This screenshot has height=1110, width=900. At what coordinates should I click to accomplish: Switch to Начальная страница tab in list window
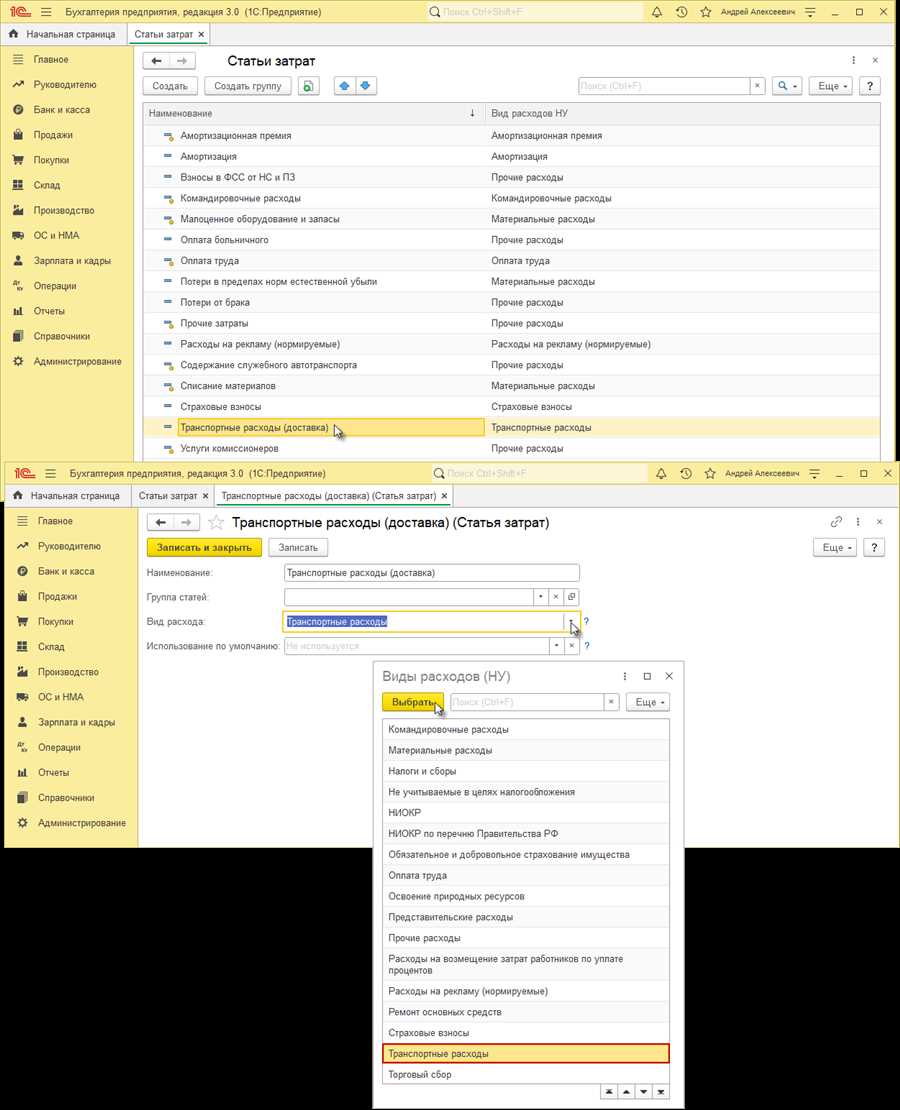coord(62,34)
